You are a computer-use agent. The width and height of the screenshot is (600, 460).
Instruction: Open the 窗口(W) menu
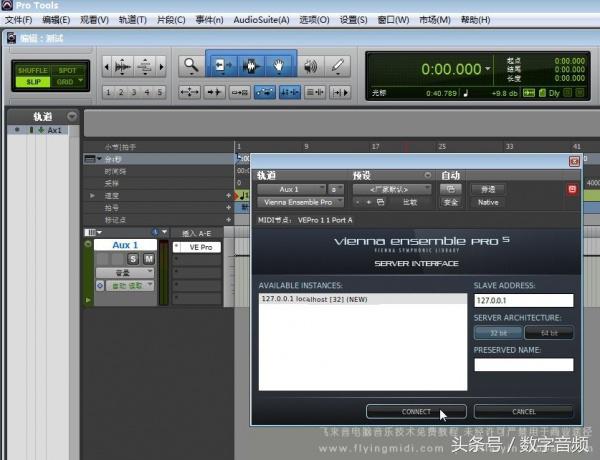393,20
